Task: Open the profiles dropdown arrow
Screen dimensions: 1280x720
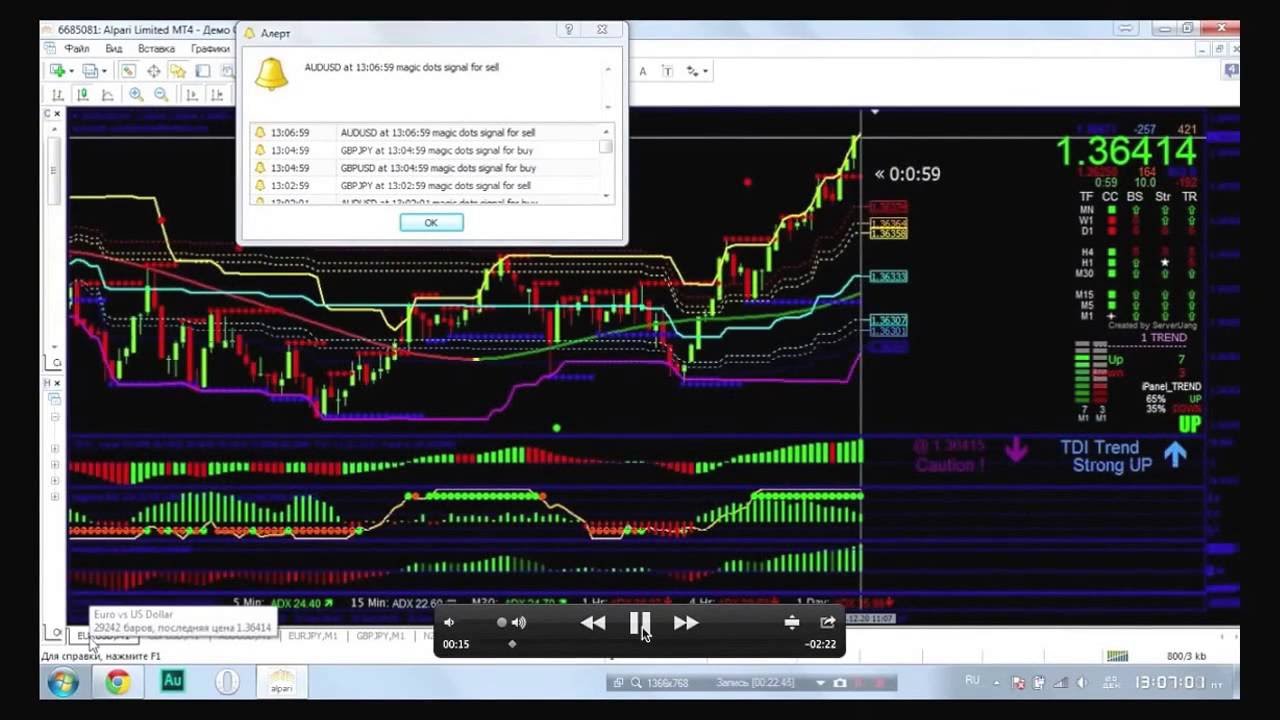Action: tap(103, 71)
